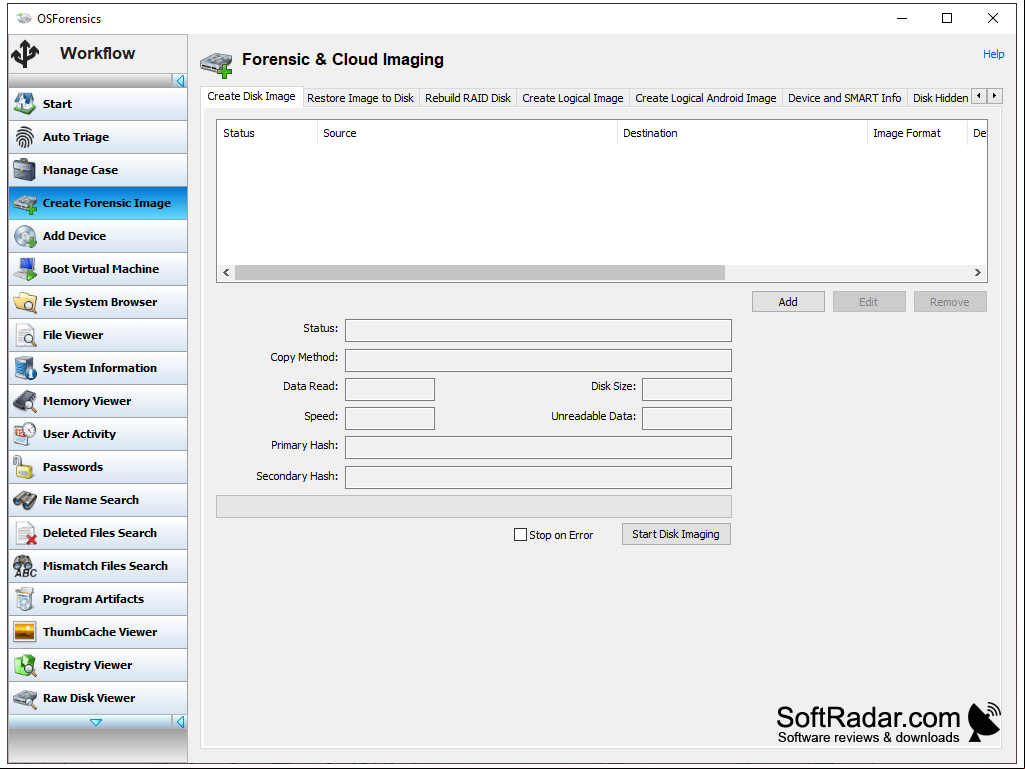Screen dimensions: 1025x769
Task: Launch Auto Triage via its fingerprint icon
Action: pyautogui.click(x=25, y=137)
